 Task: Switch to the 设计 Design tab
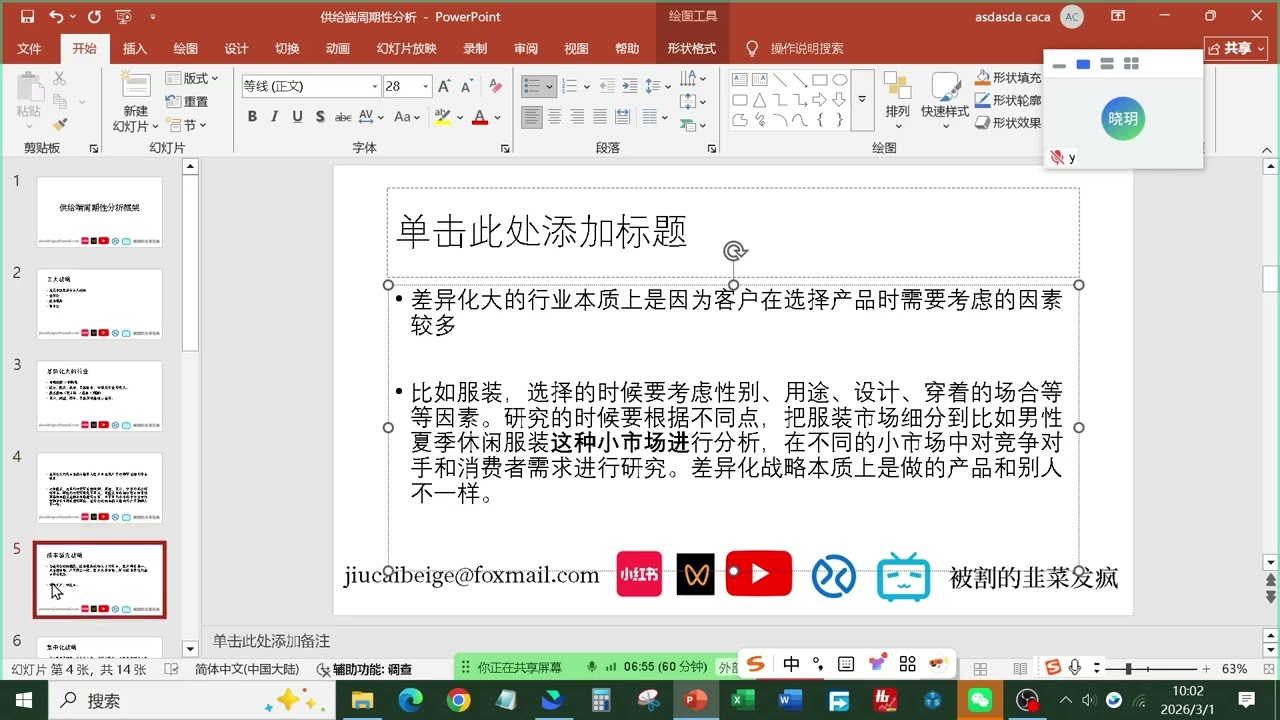click(x=237, y=48)
